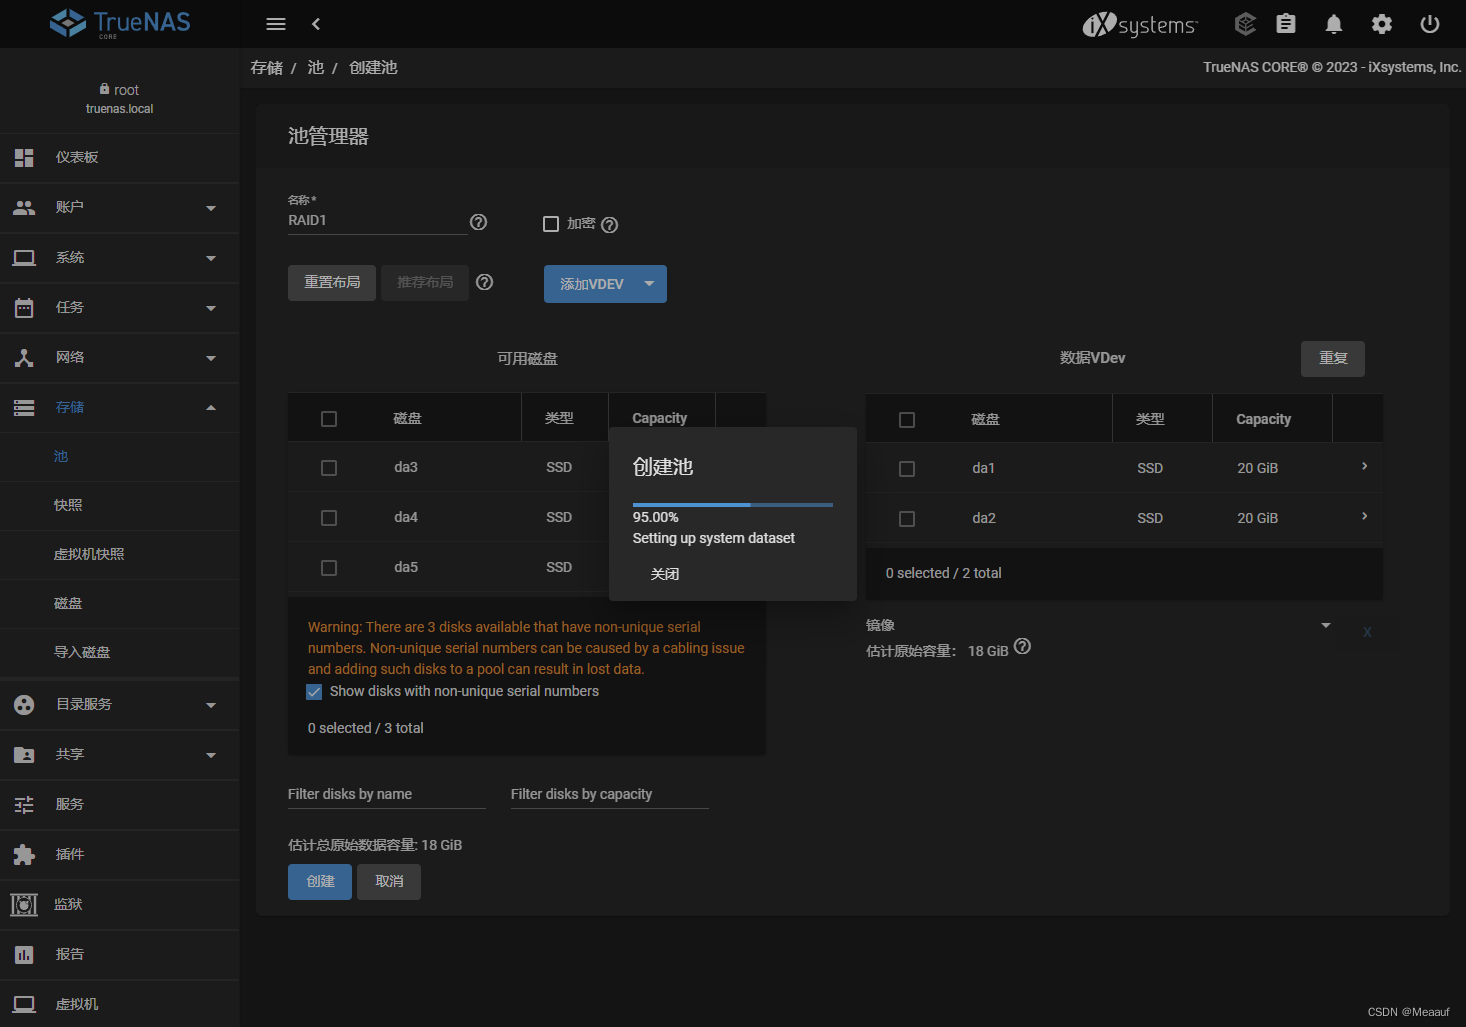Click the 重置布局 button
The width and height of the screenshot is (1466, 1027).
(x=332, y=283)
